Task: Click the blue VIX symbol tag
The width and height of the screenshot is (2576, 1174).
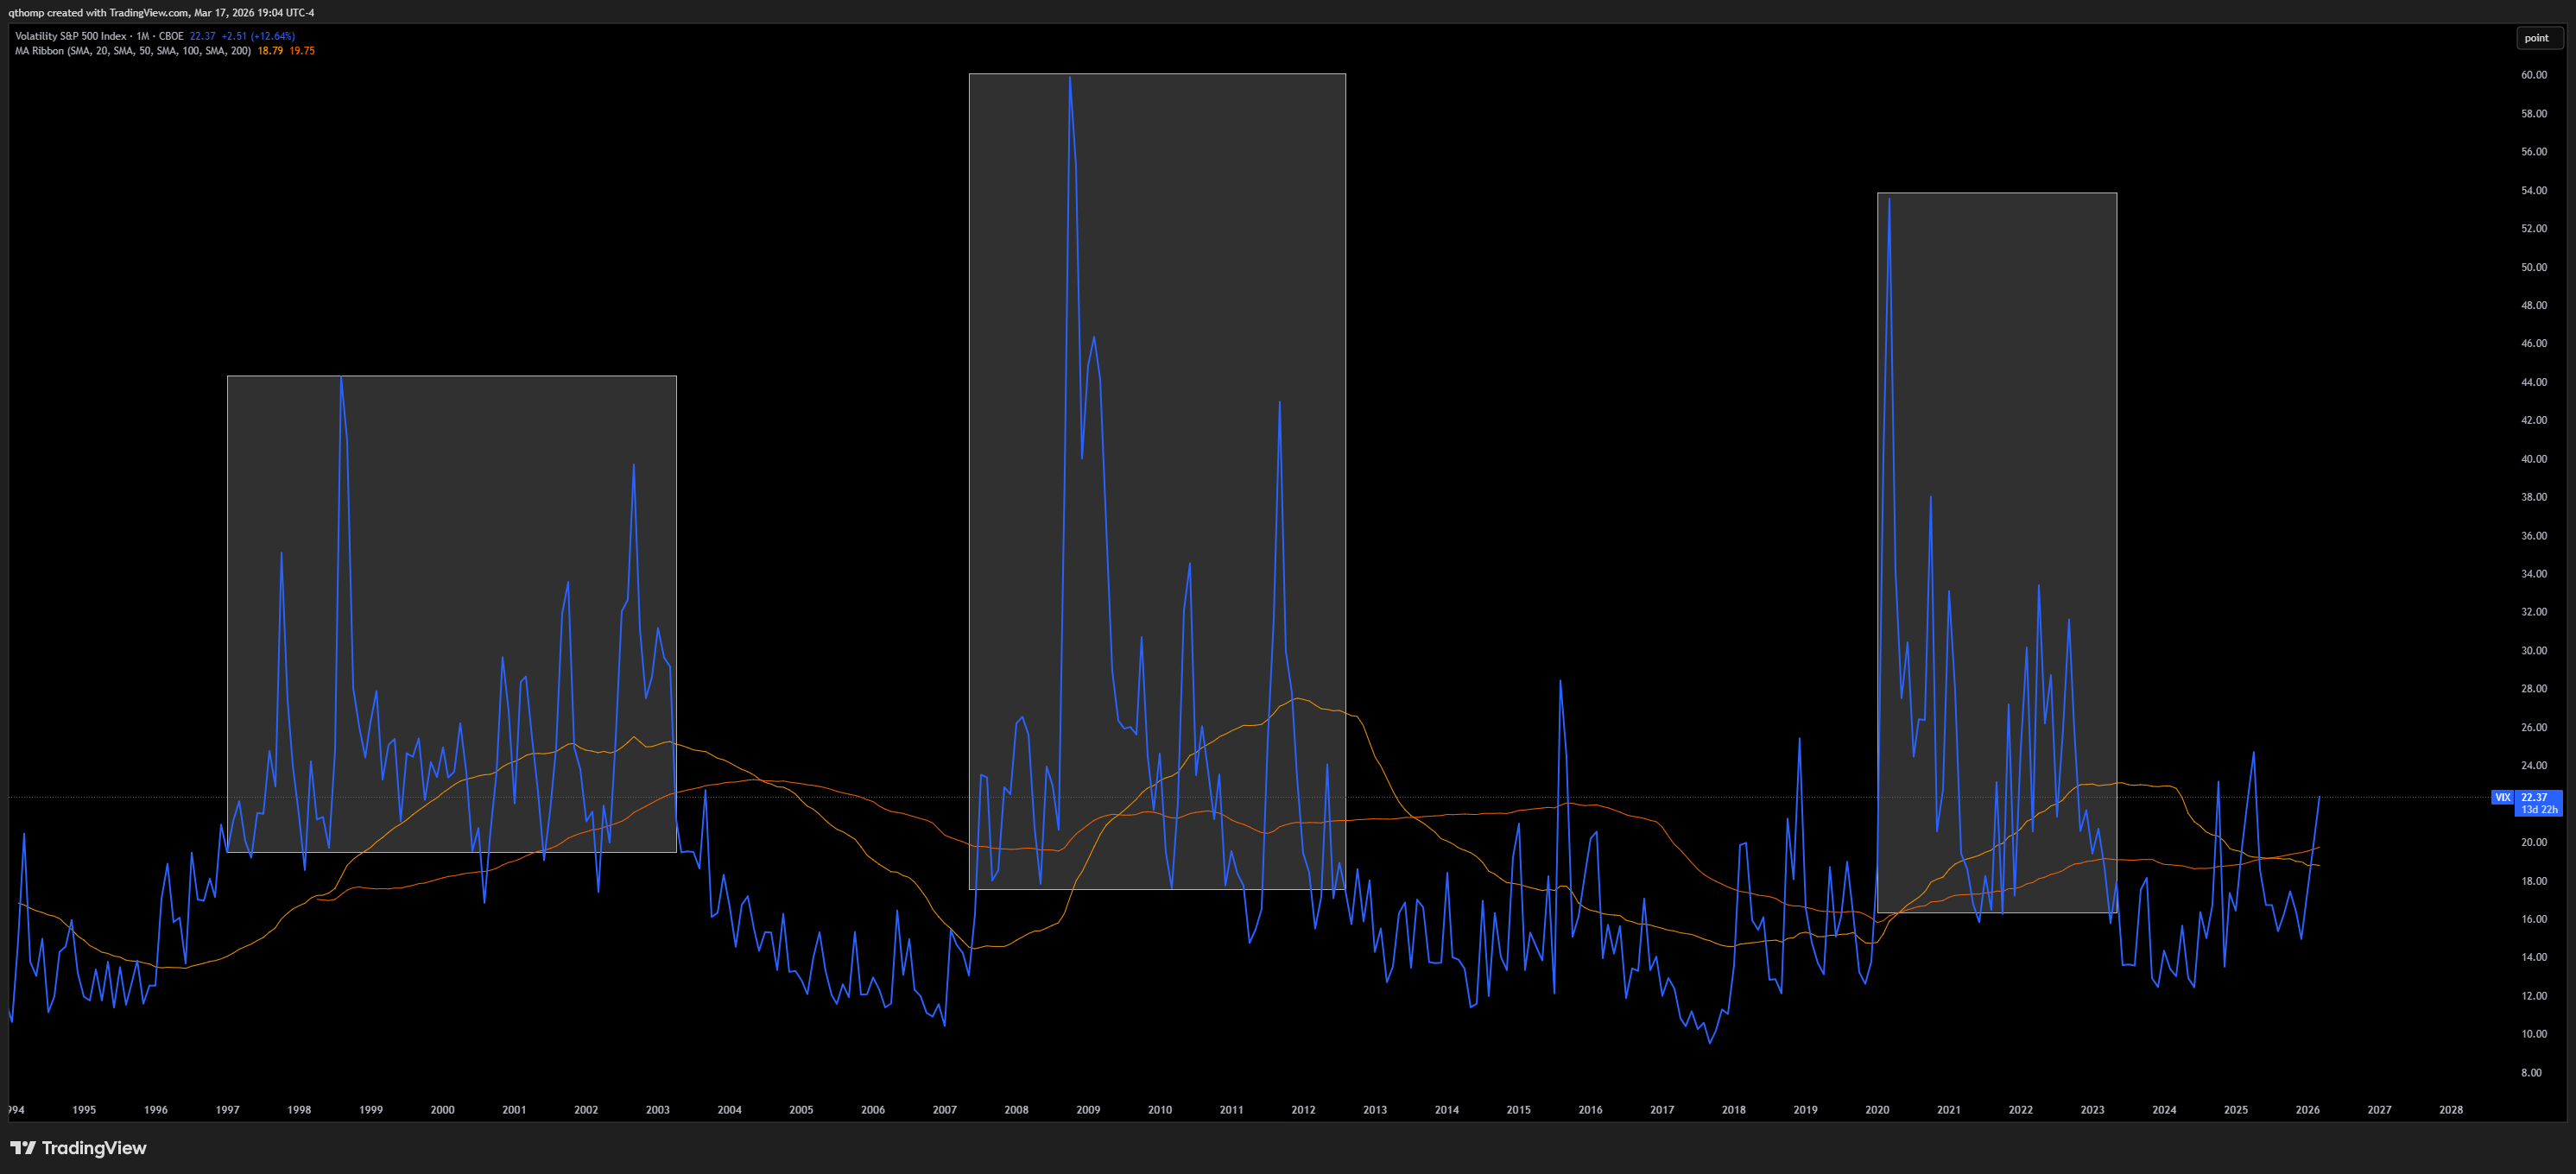Action: (2502, 797)
